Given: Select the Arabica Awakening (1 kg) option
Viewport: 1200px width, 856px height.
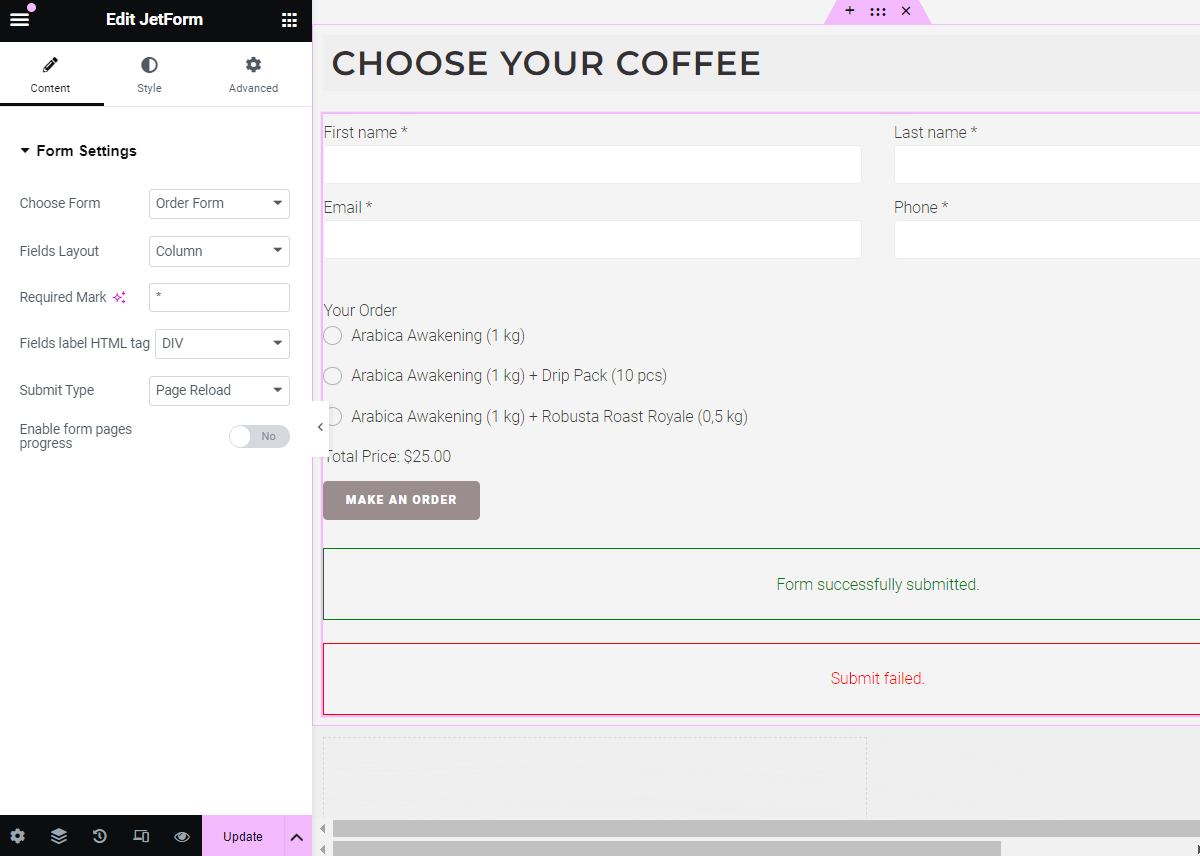Looking at the screenshot, I should pos(332,335).
